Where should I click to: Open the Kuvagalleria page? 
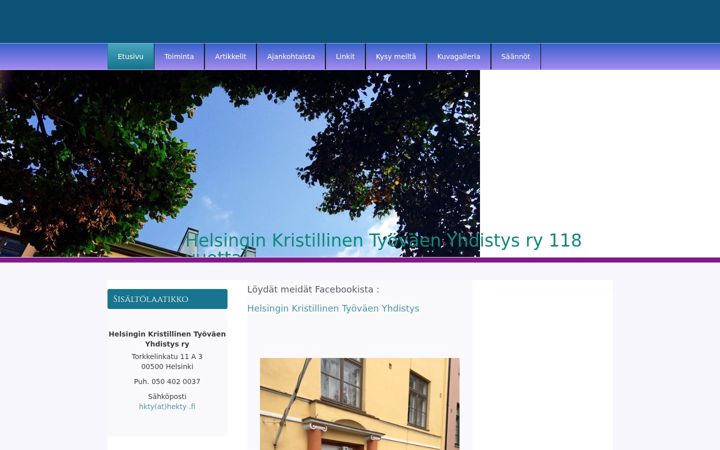click(458, 56)
